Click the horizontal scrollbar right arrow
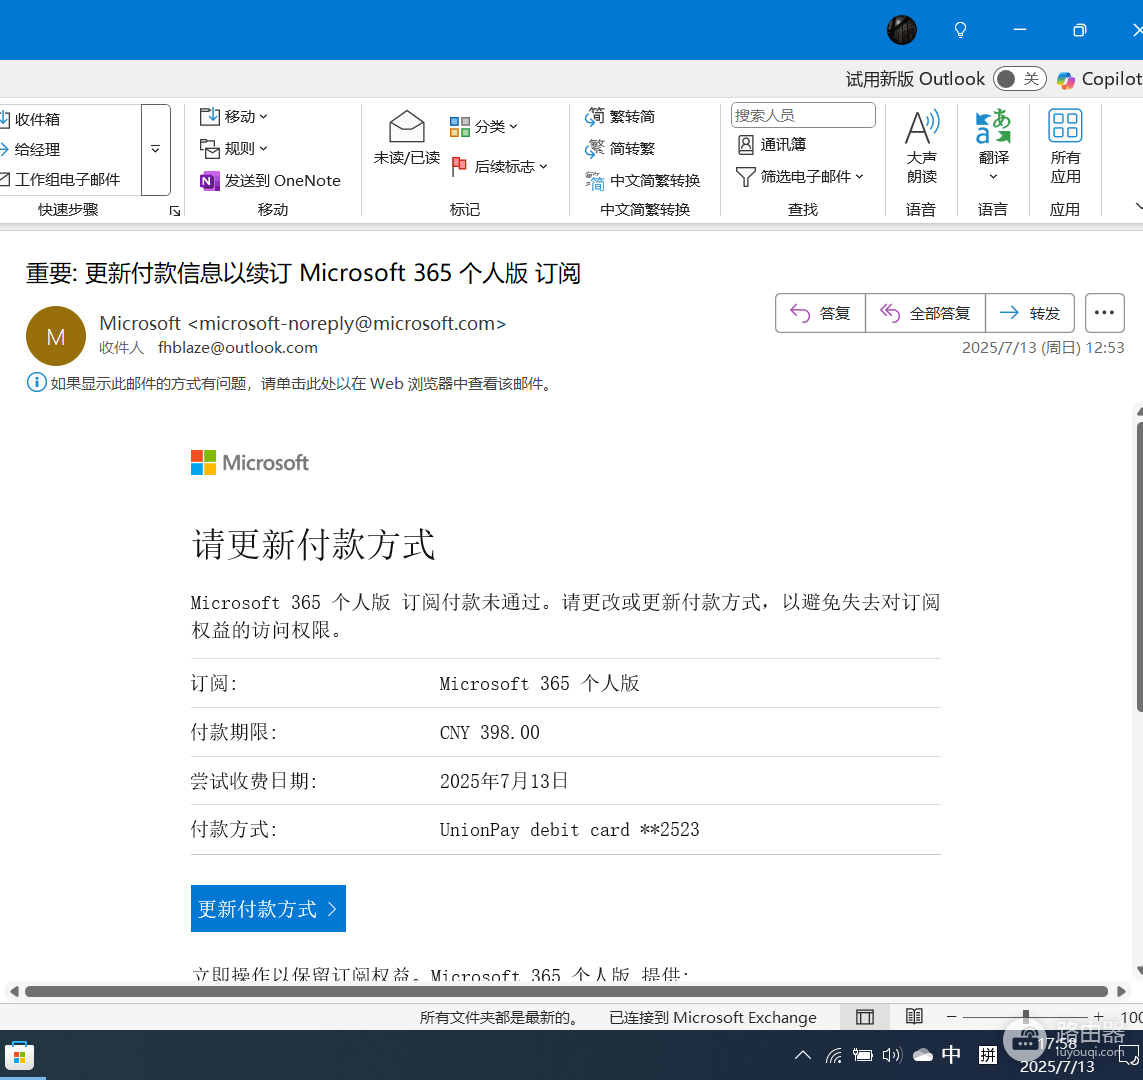Screen dimensions: 1143x1080 click(x=1121, y=992)
